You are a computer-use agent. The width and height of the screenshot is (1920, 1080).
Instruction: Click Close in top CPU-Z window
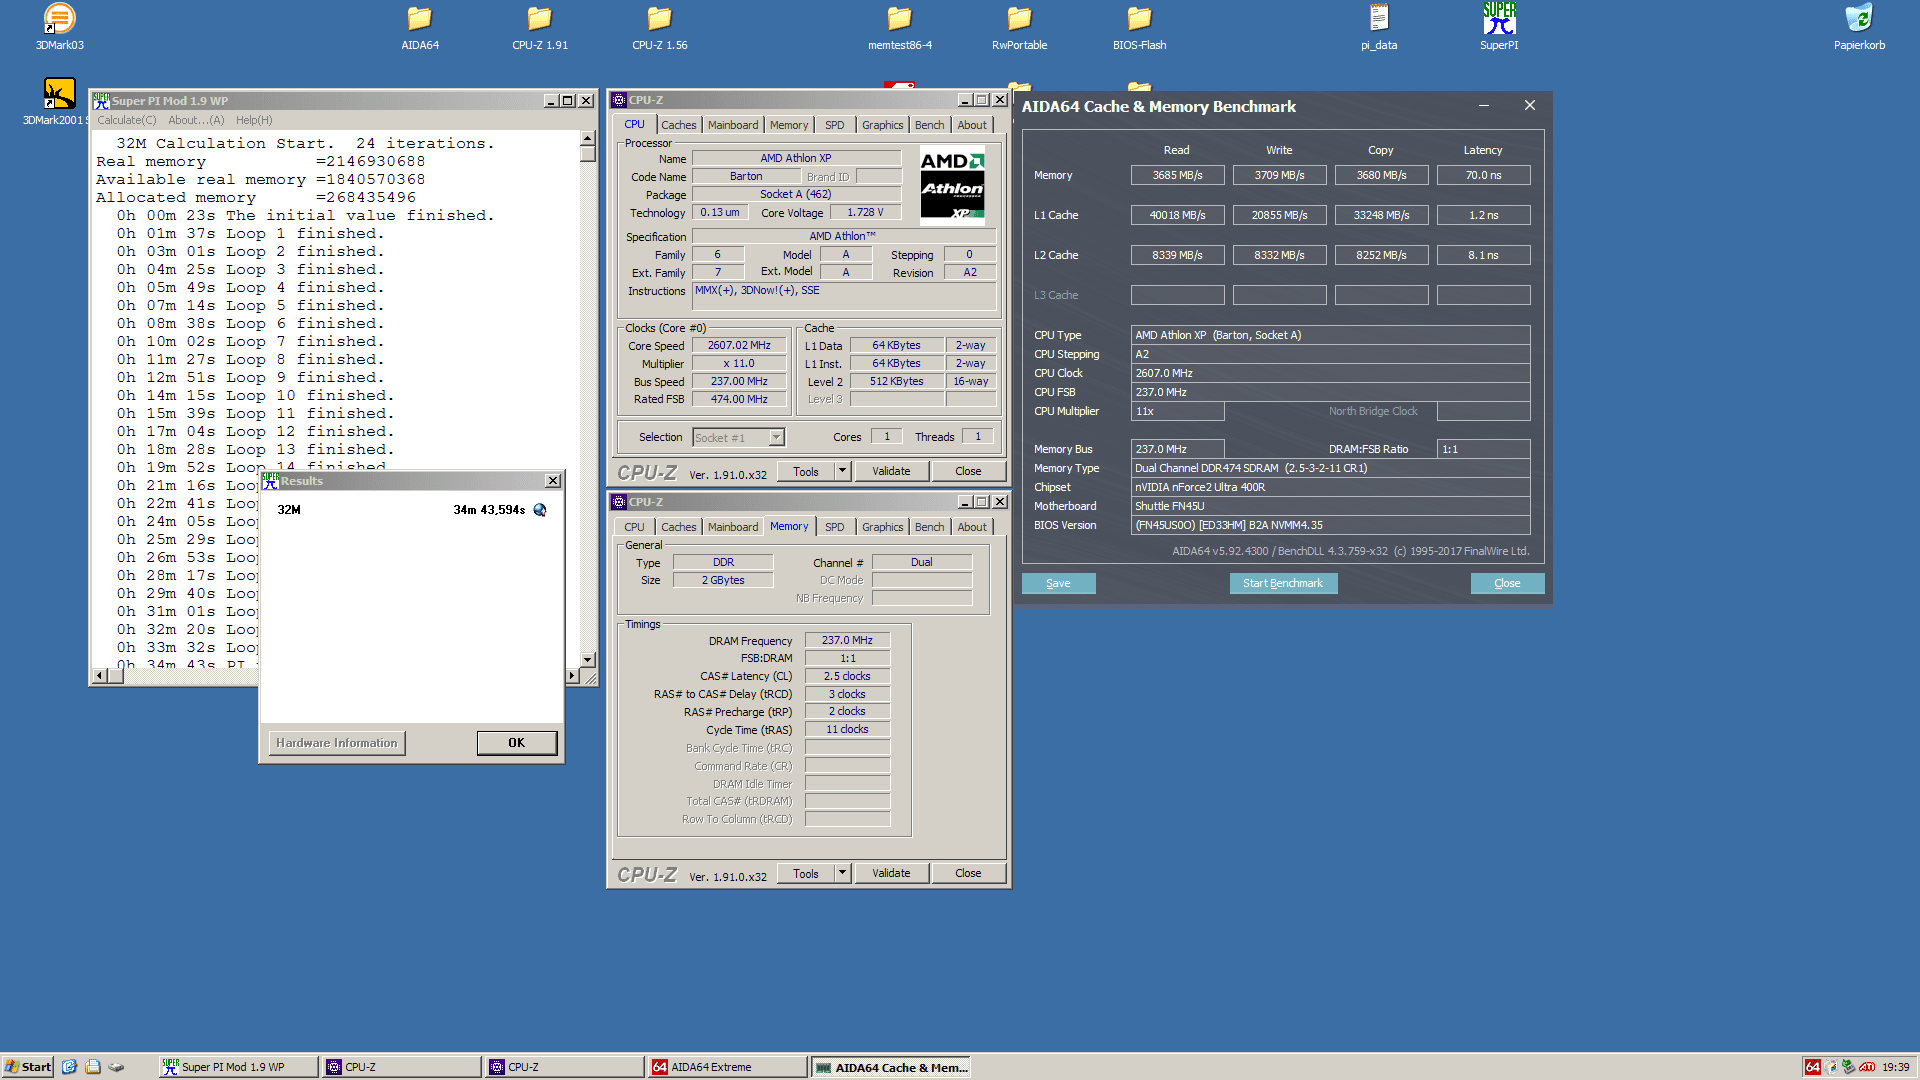click(x=968, y=471)
